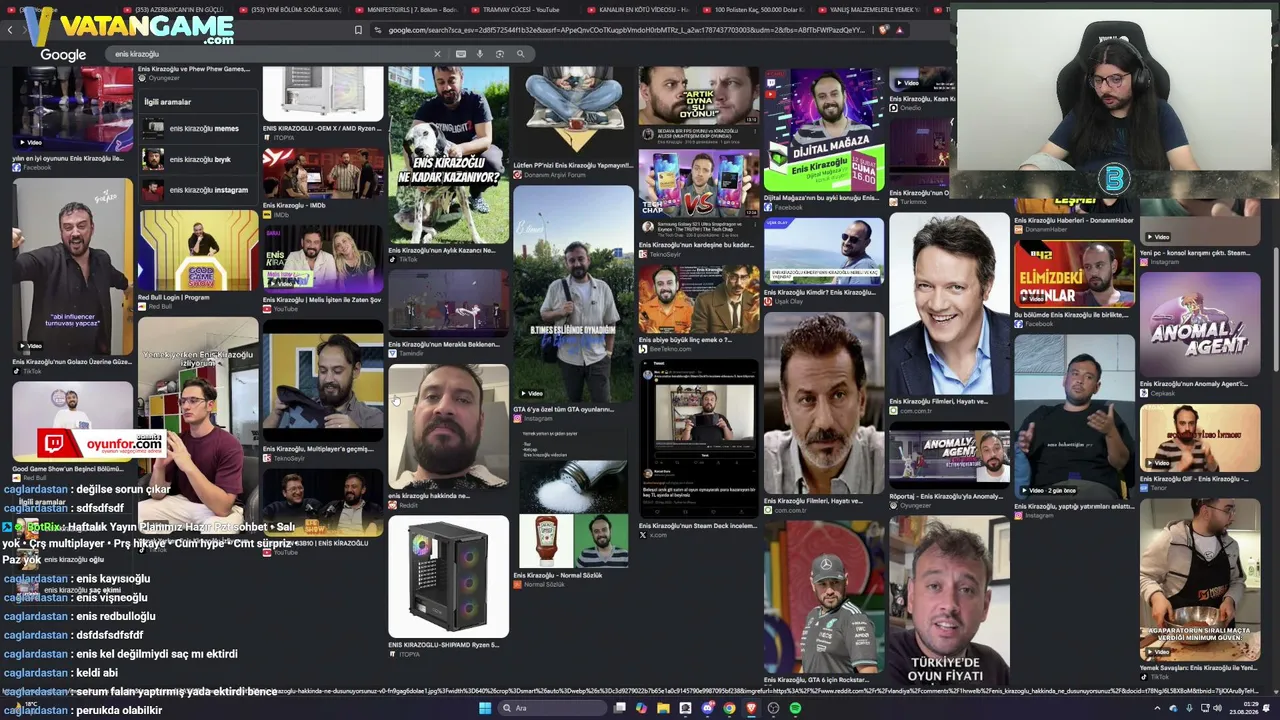The width and height of the screenshot is (1280, 720).
Task: Open Spotify from the taskbar
Action: pos(795,708)
